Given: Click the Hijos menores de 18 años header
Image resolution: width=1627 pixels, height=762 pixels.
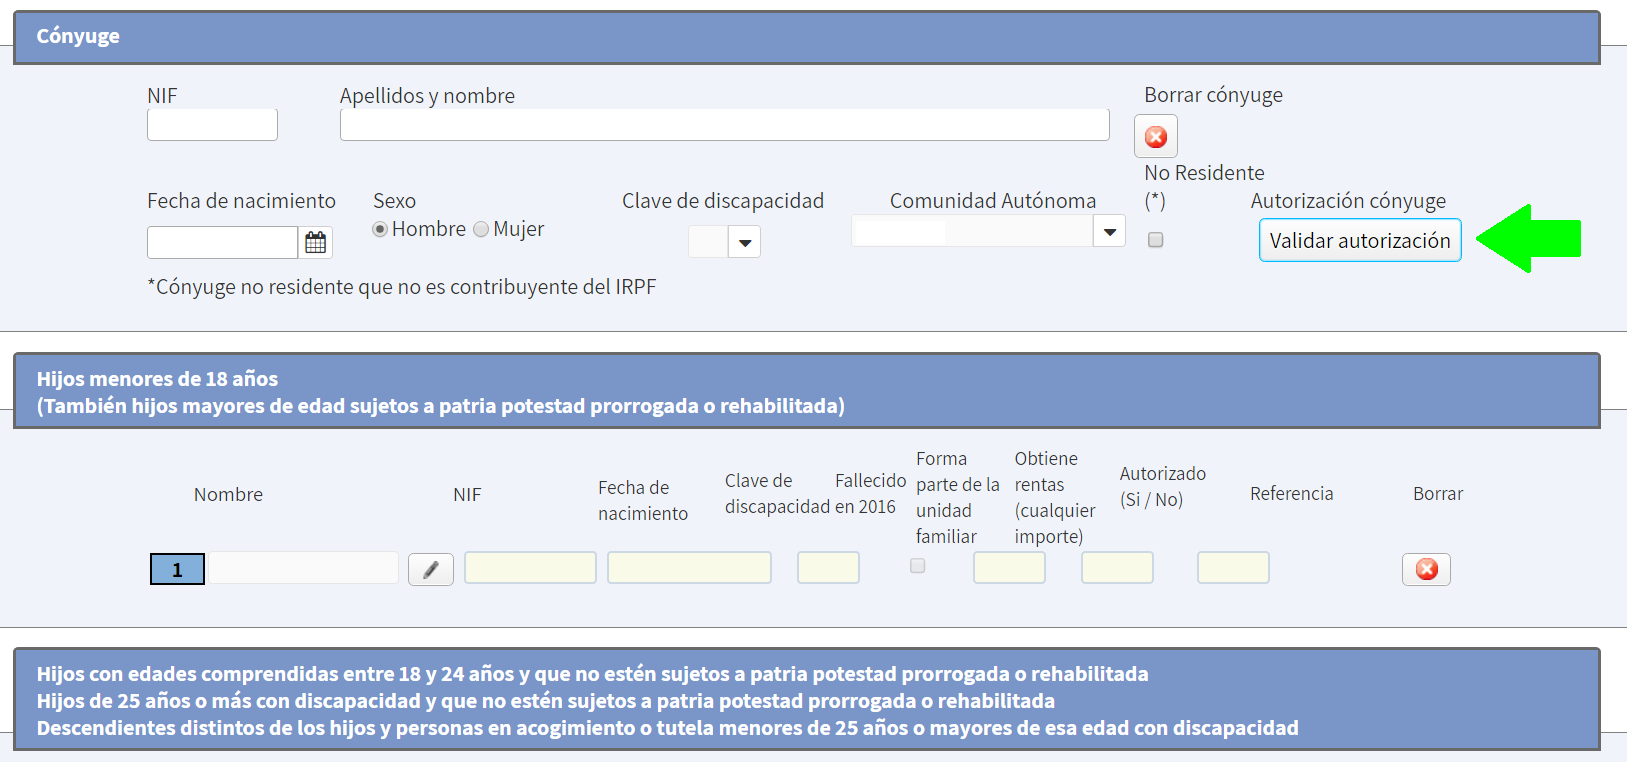Looking at the screenshot, I should coord(806,391).
